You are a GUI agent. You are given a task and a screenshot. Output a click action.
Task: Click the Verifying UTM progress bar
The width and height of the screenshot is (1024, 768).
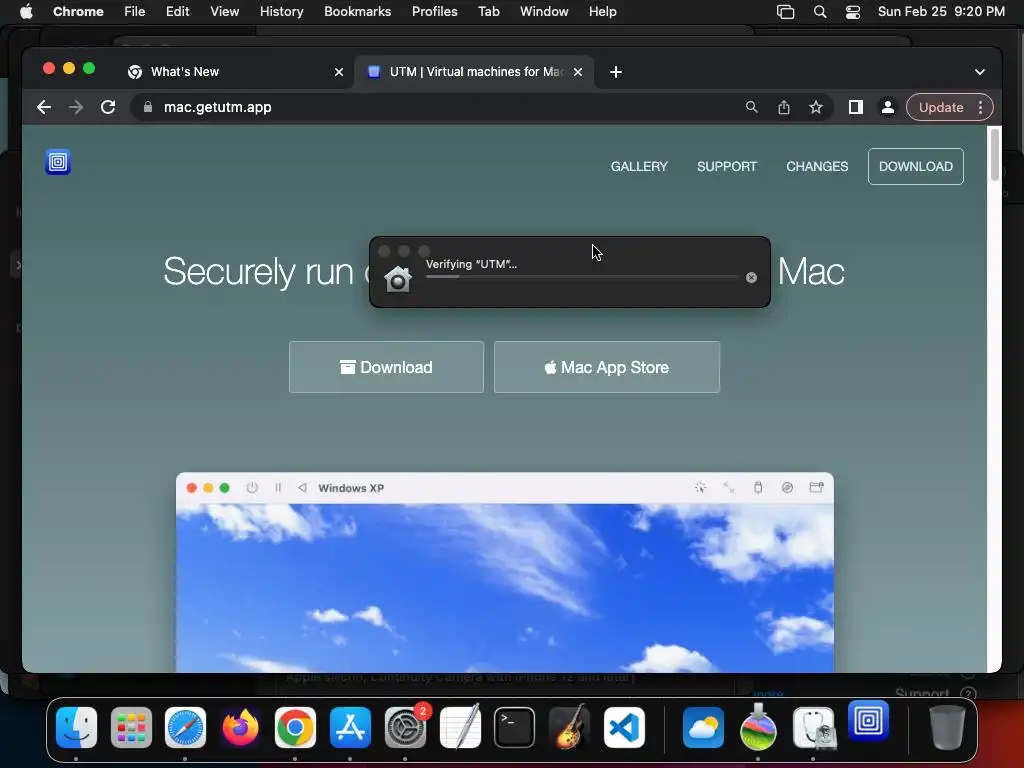[582, 277]
